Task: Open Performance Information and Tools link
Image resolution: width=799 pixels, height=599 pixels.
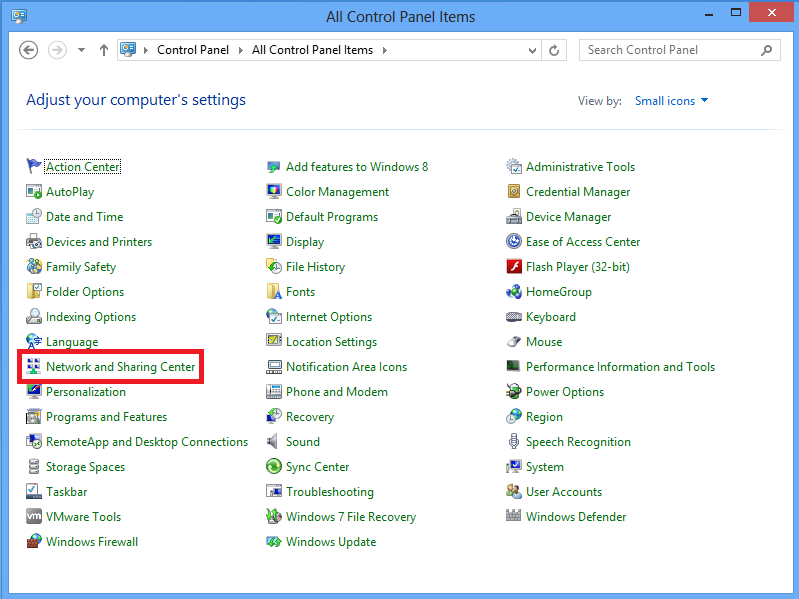Action: pos(620,367)
